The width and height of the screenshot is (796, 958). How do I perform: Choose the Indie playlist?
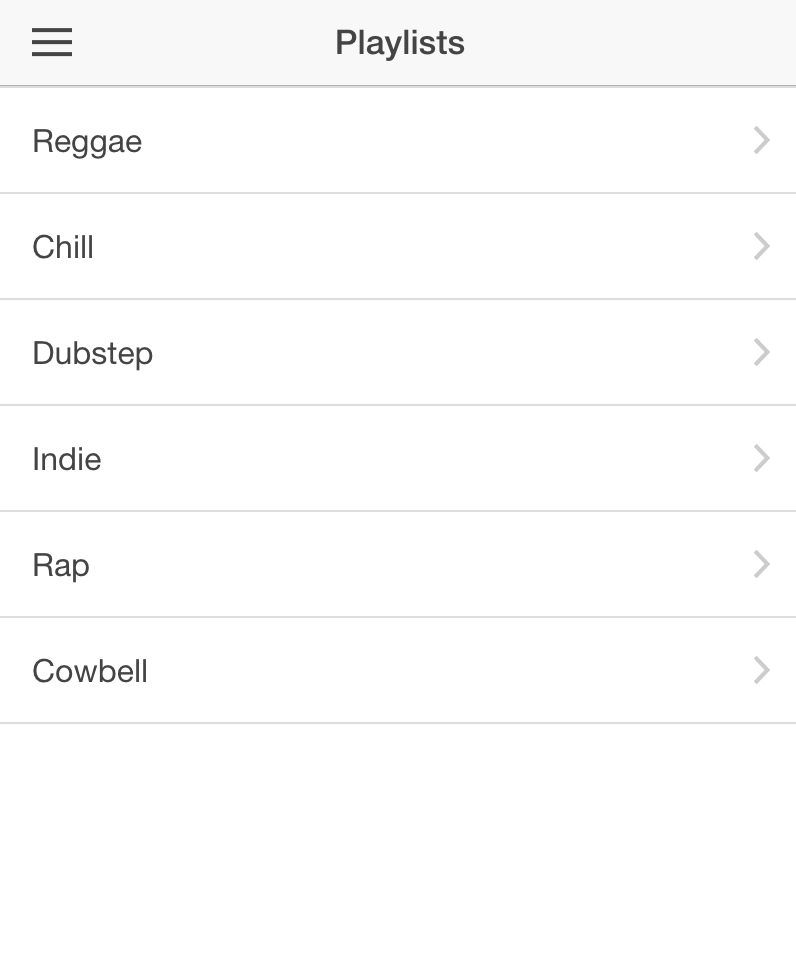398,459
